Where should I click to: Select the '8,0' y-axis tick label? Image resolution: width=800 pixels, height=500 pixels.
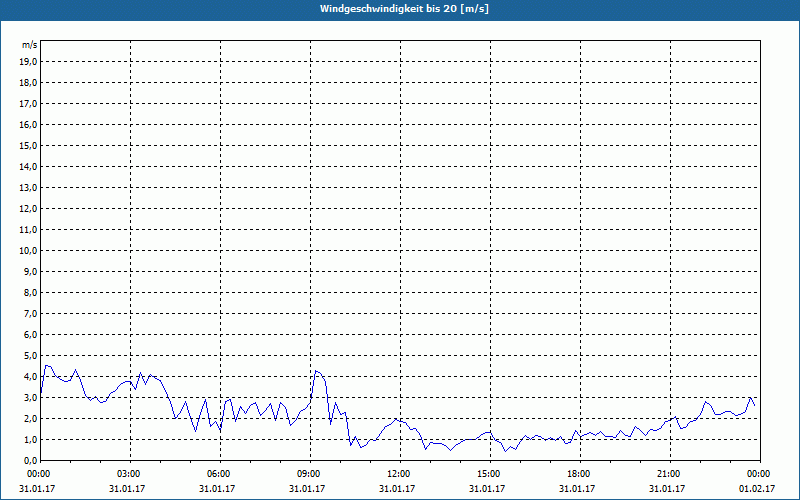pyautogui.click(x=30, y=292)
